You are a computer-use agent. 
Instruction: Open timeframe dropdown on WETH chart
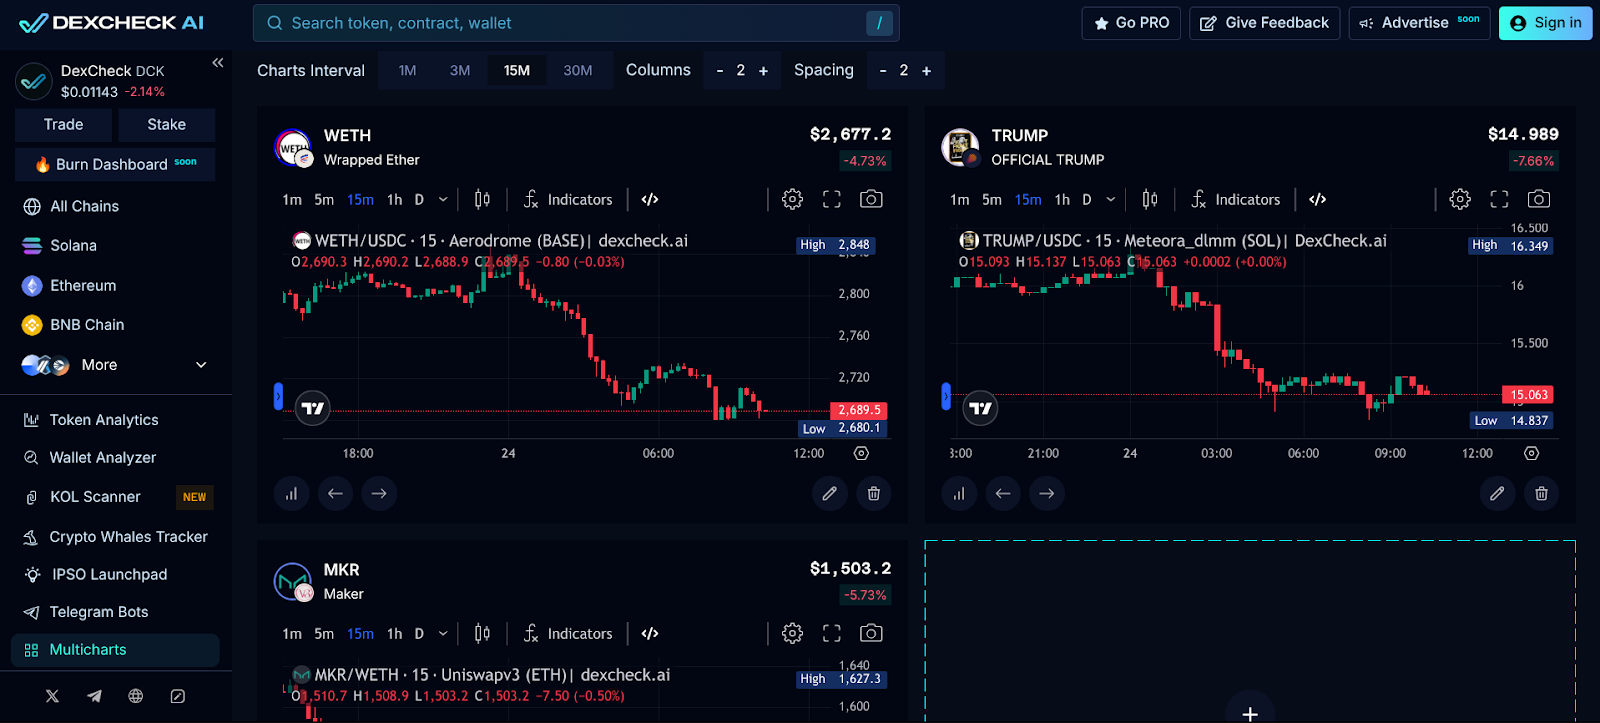pos(443,199)
